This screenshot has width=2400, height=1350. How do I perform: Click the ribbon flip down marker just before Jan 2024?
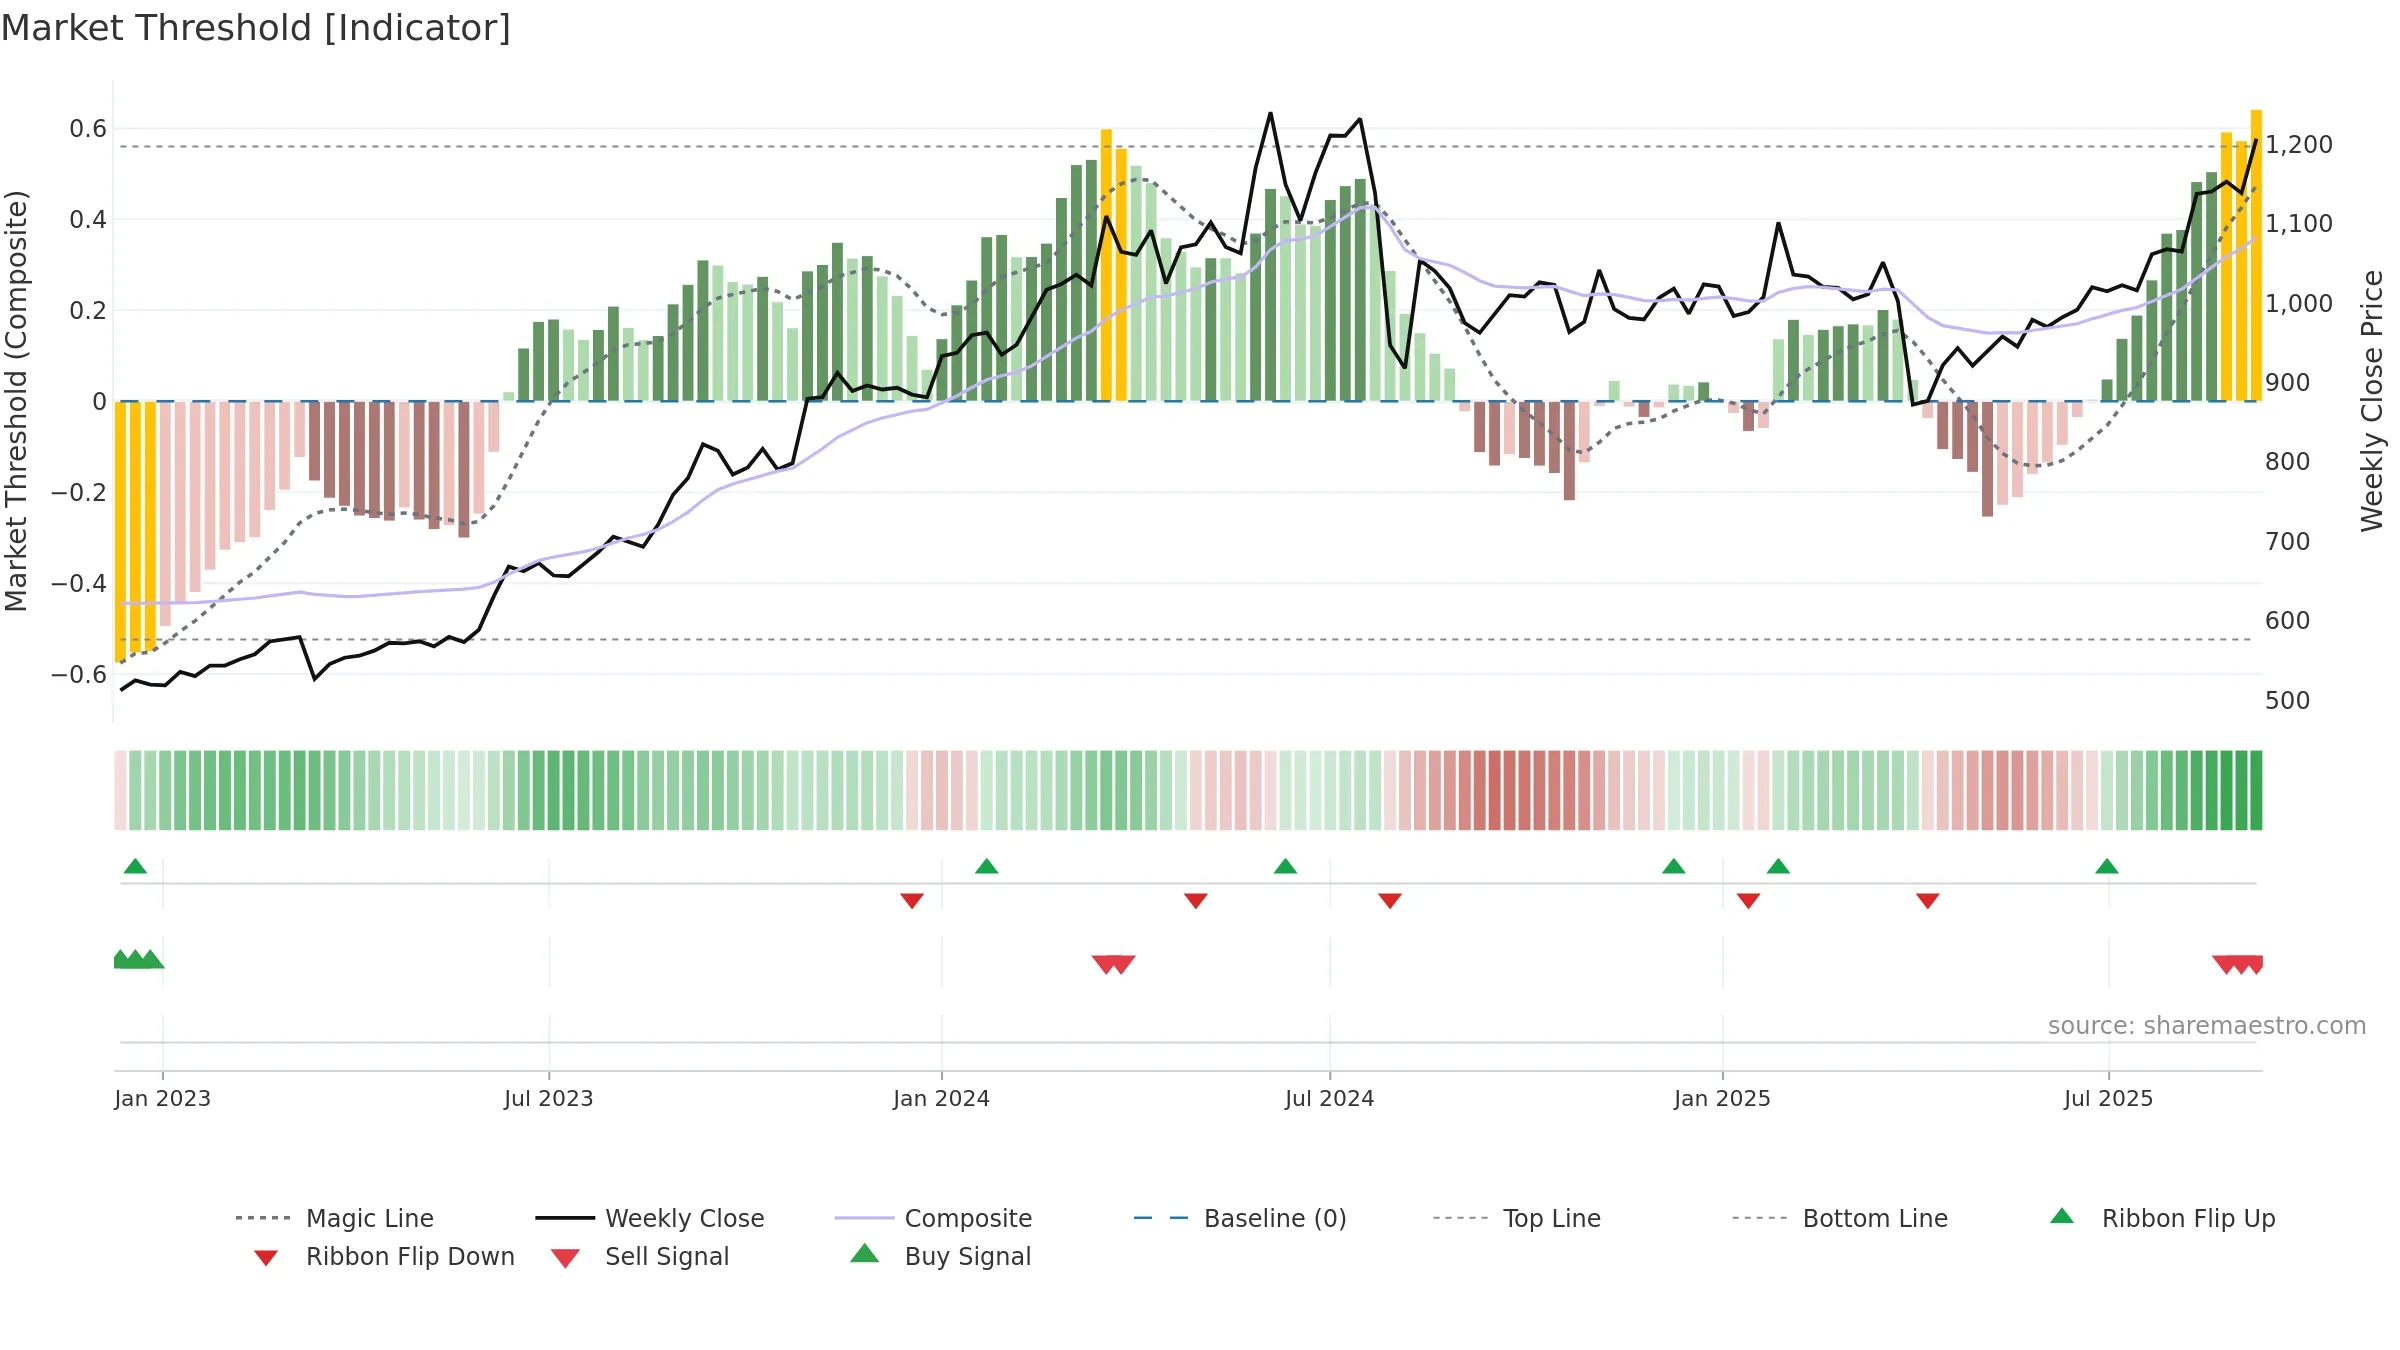[912, 901]
